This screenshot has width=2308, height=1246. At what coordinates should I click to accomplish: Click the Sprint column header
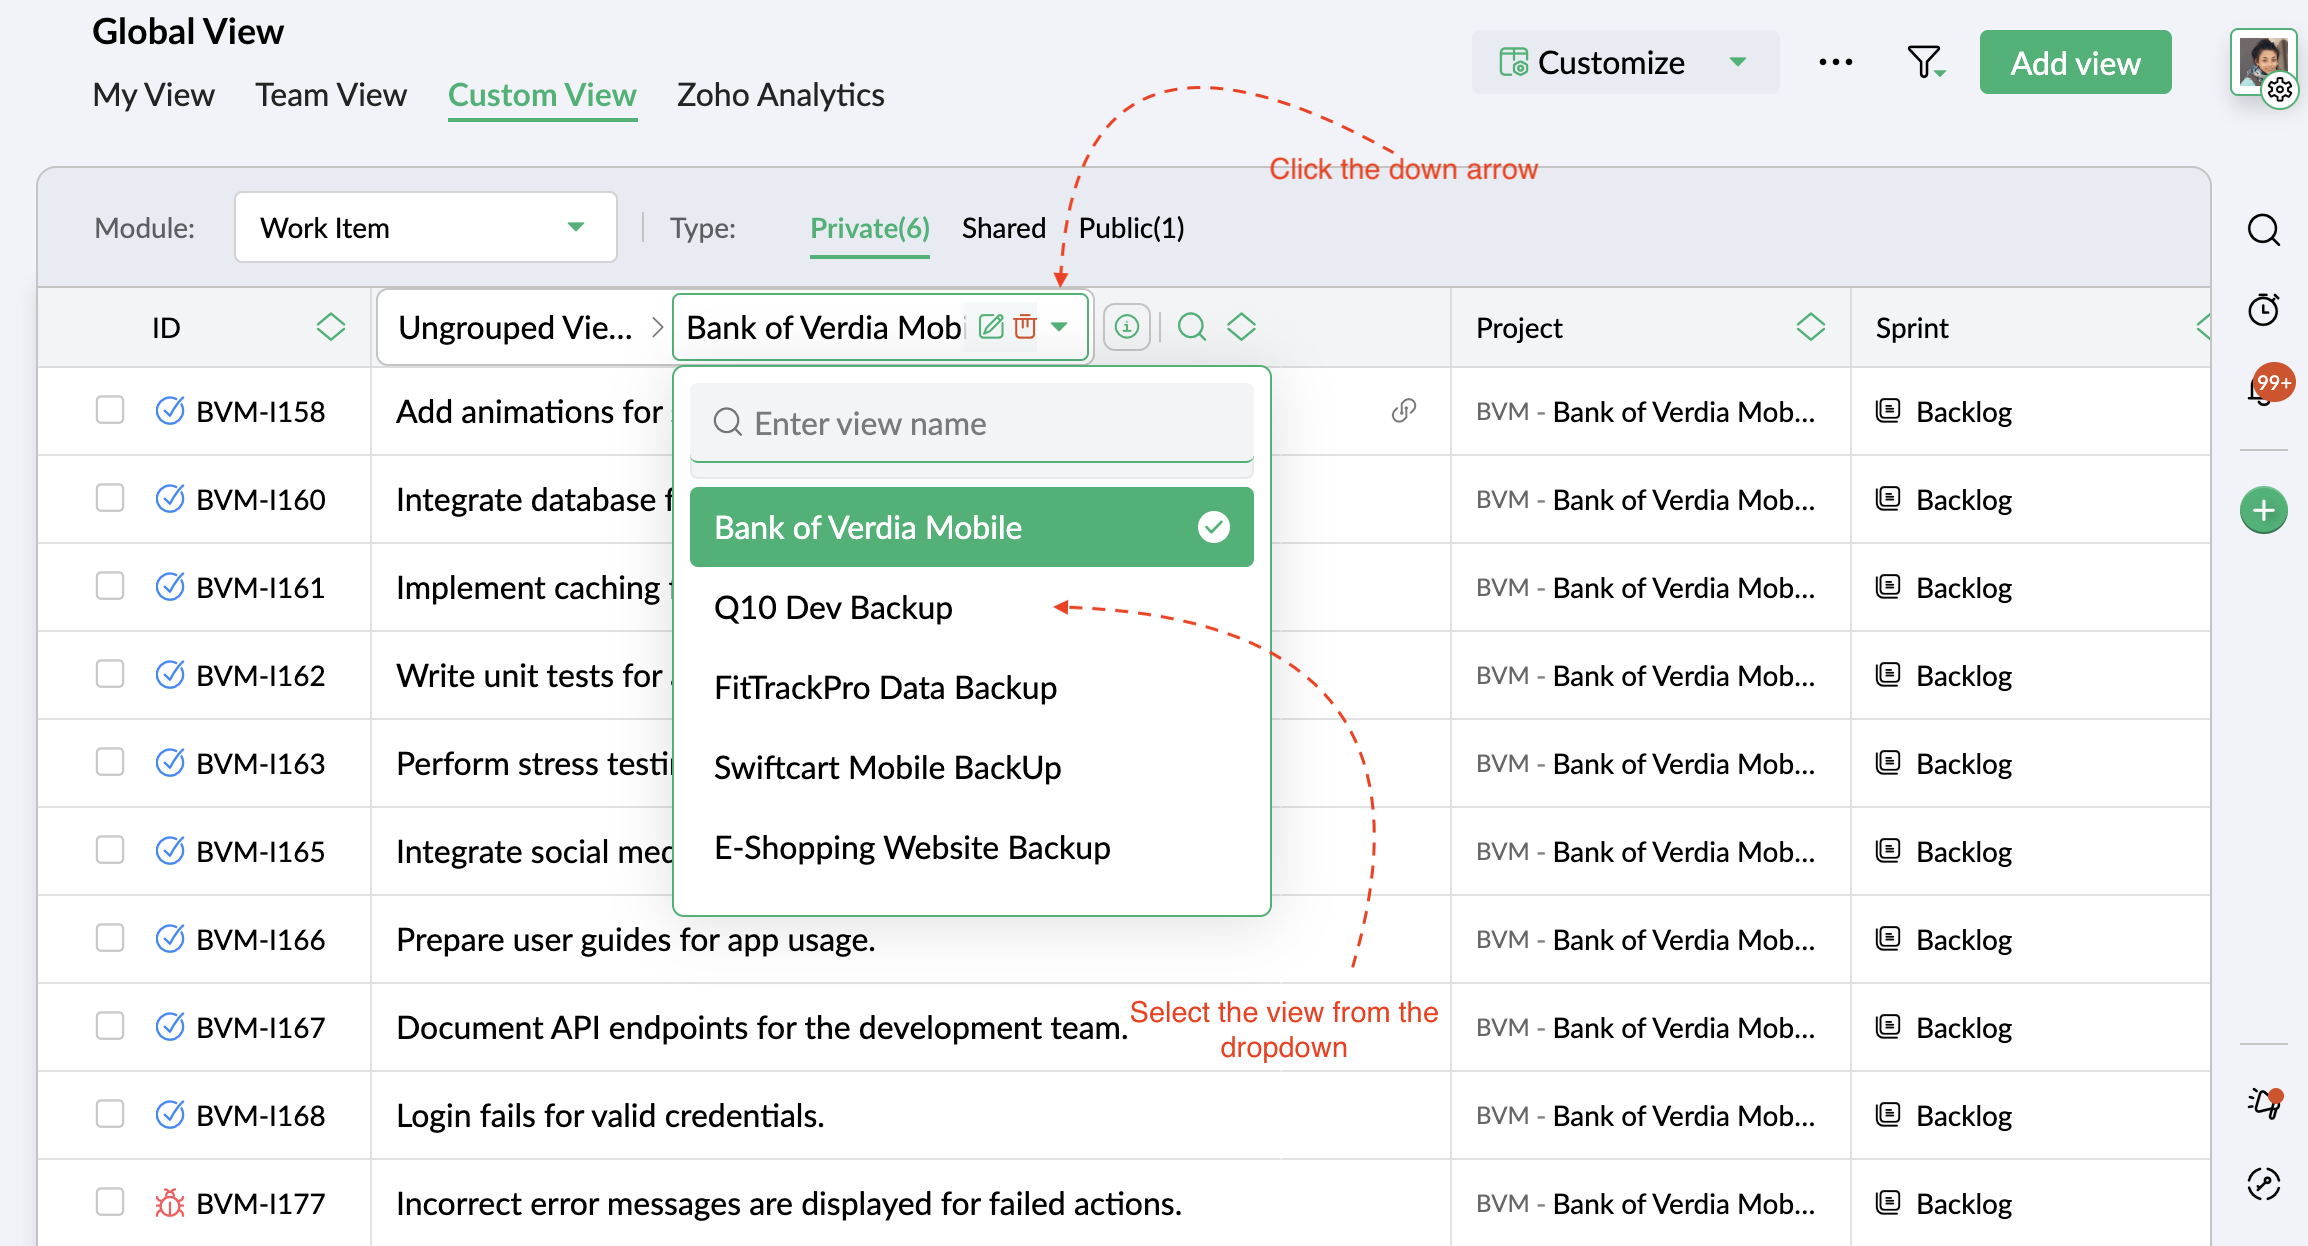tap(1911, 328)
